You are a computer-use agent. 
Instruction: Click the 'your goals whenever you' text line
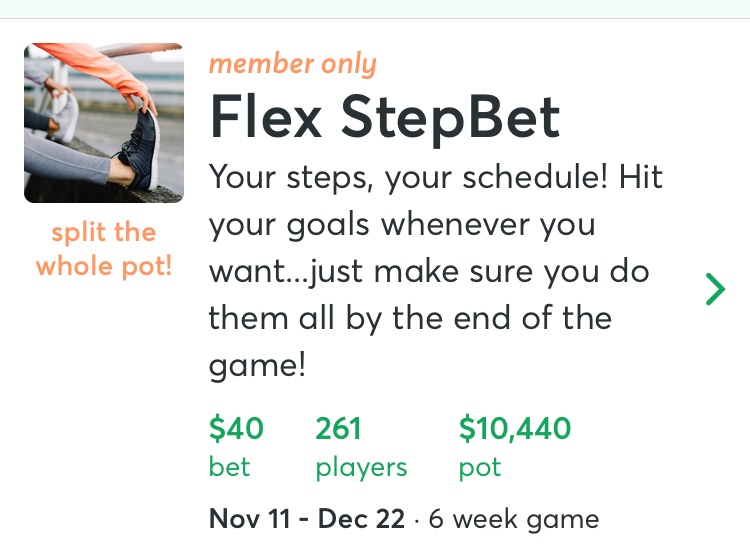click(x=401, y=224)
